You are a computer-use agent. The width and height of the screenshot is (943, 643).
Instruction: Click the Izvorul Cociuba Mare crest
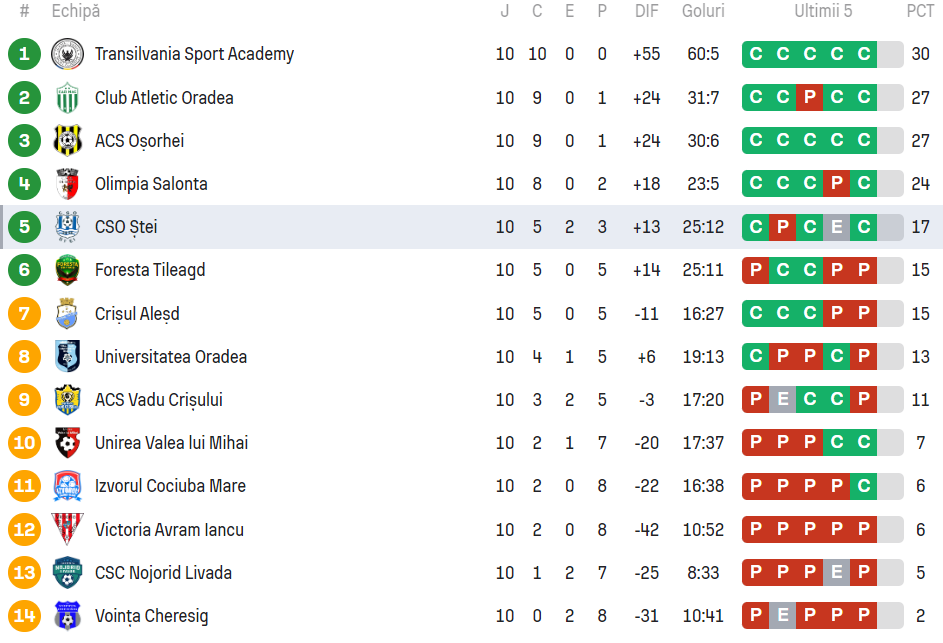coord(67,486)
